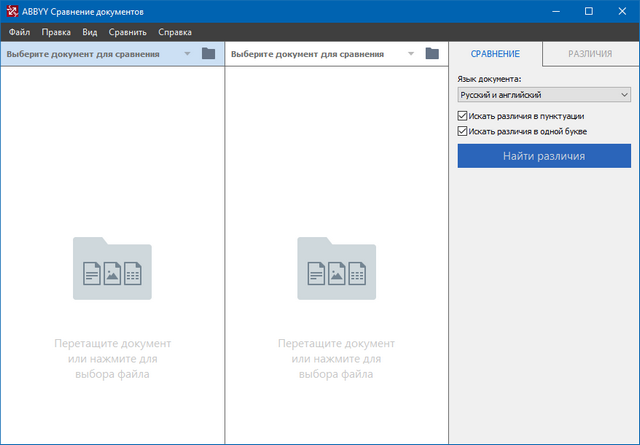
Task: Toggle one-letter differences checkbox
Action: click(x=463, y=130)
